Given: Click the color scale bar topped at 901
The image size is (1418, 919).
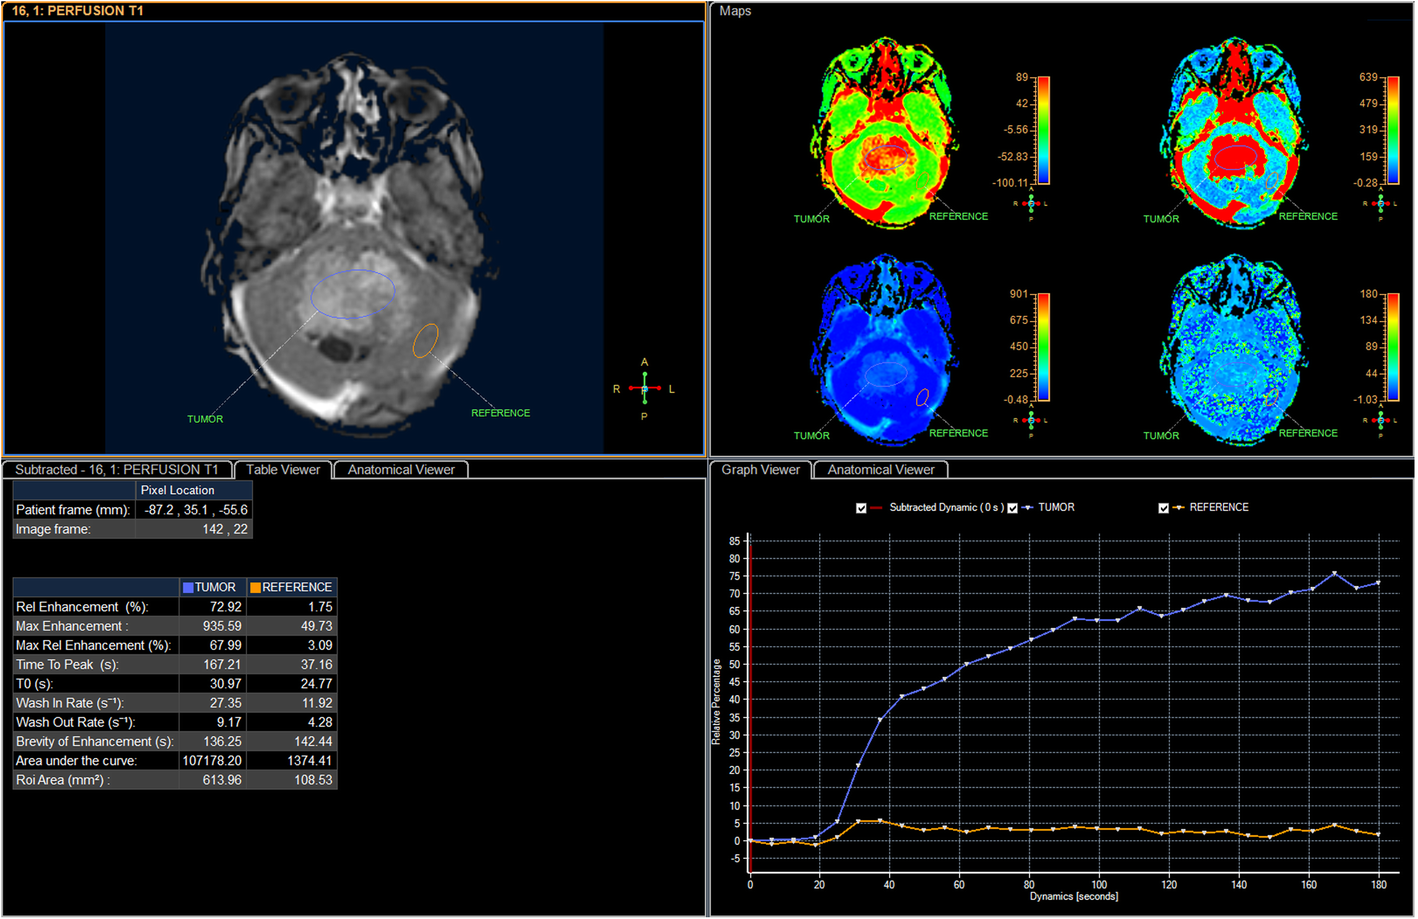Looking at the screenshot, I should pos(1043,348).
